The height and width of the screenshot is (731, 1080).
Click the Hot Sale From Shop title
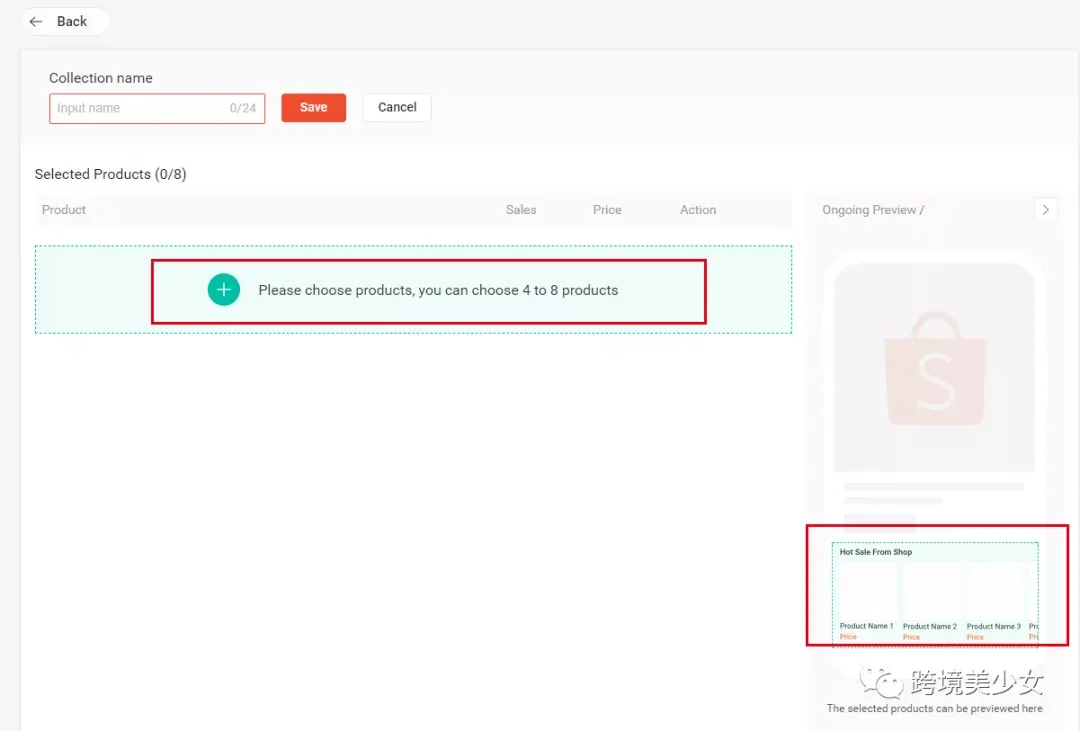tap(875, 552)
